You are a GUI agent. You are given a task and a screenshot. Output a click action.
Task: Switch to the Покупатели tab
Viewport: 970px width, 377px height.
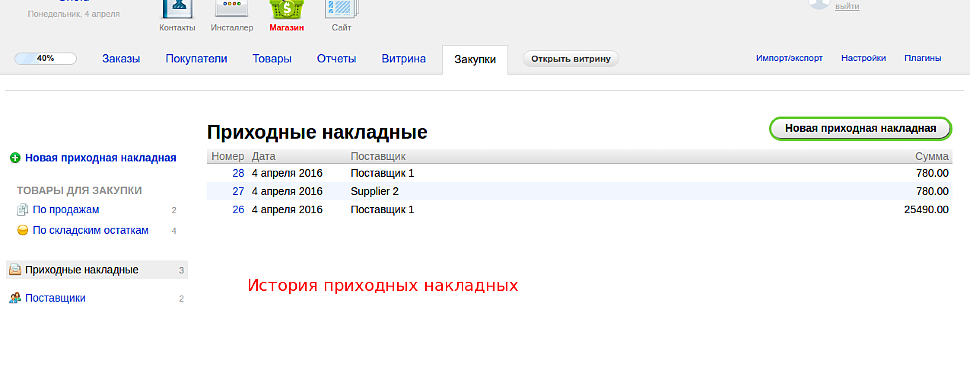click(196, 59)
